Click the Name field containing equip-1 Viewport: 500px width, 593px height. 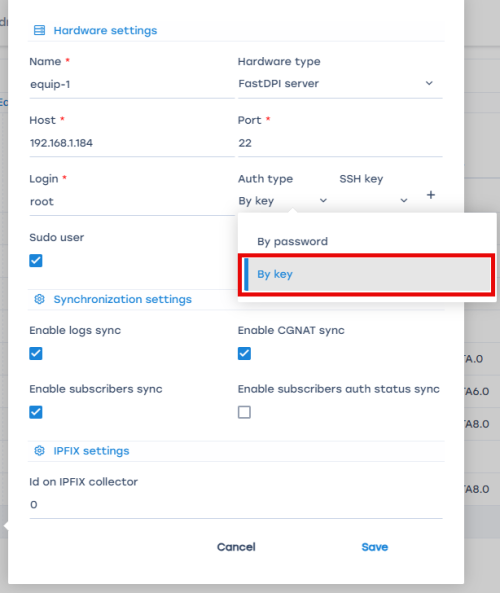click(x=132, y=84)
